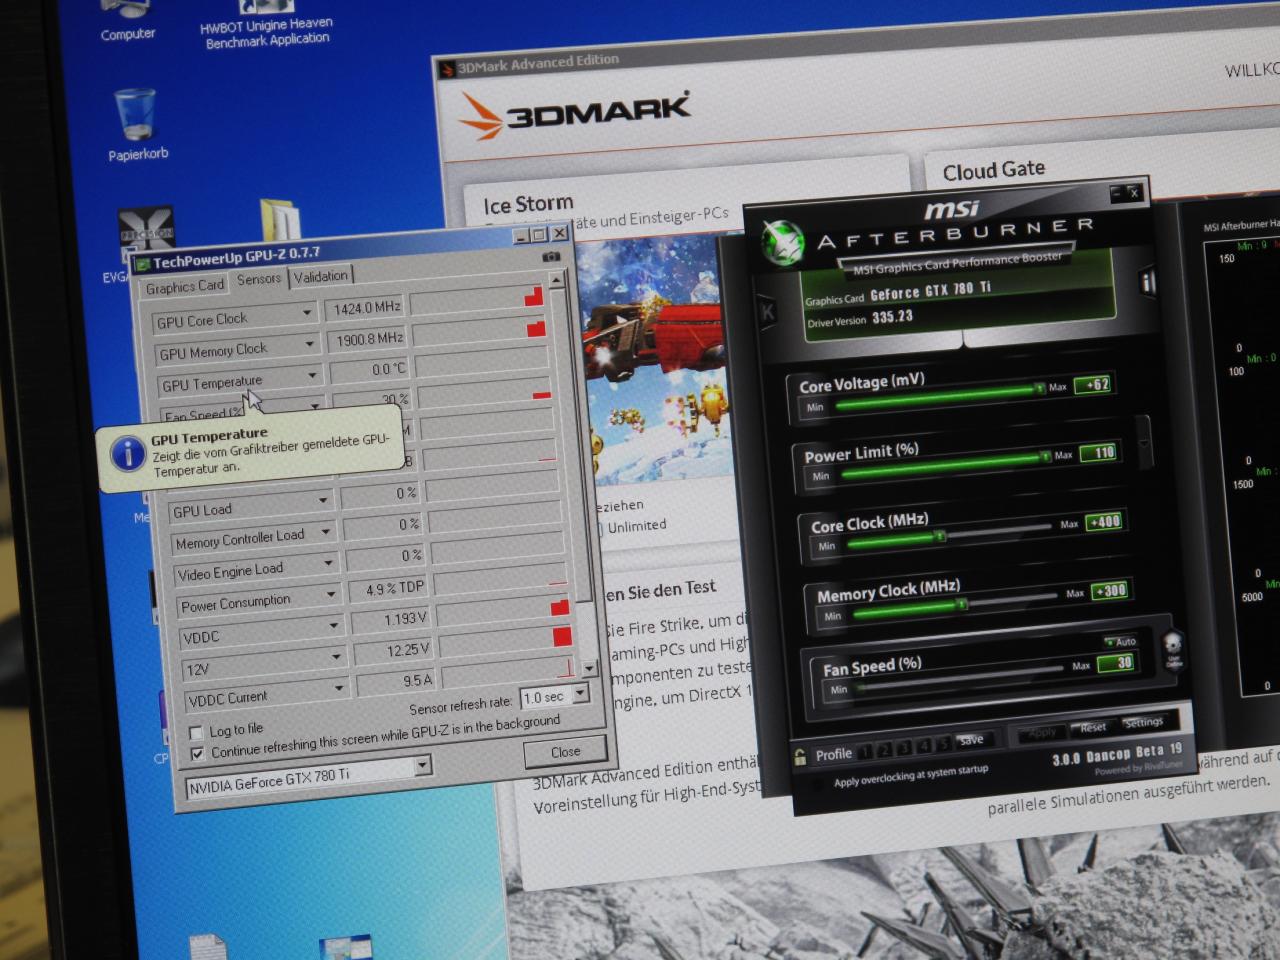Click the GPU-Z title bar app icon
The image size is (1280, 960).
pos(143,265)
